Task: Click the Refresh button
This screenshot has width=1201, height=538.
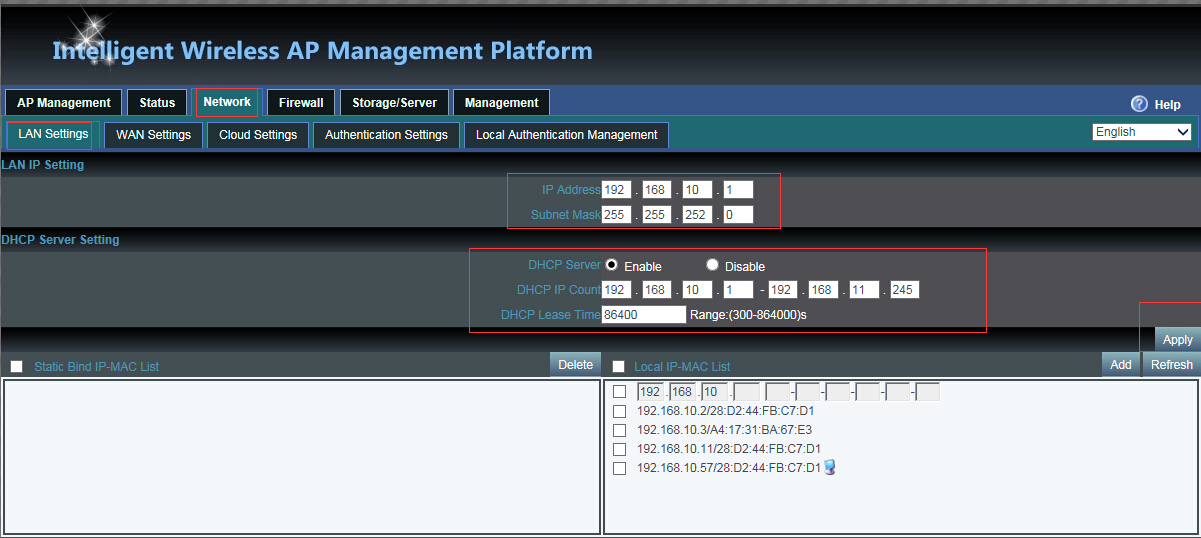Action: coord(1172,365)
